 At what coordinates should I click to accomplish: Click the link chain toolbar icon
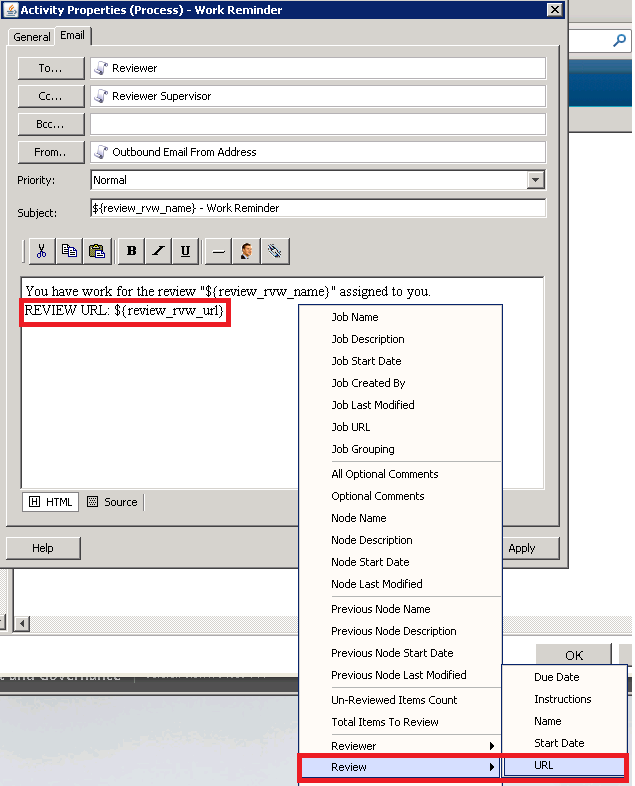point(275,251)
